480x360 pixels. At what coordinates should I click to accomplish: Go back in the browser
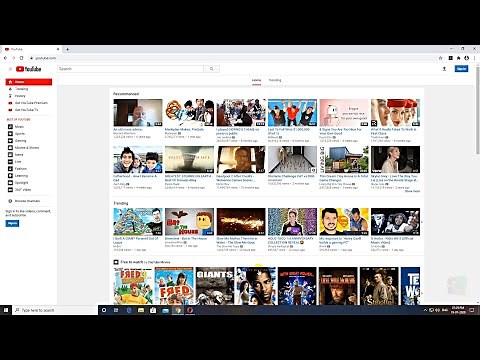coord(5,58)
